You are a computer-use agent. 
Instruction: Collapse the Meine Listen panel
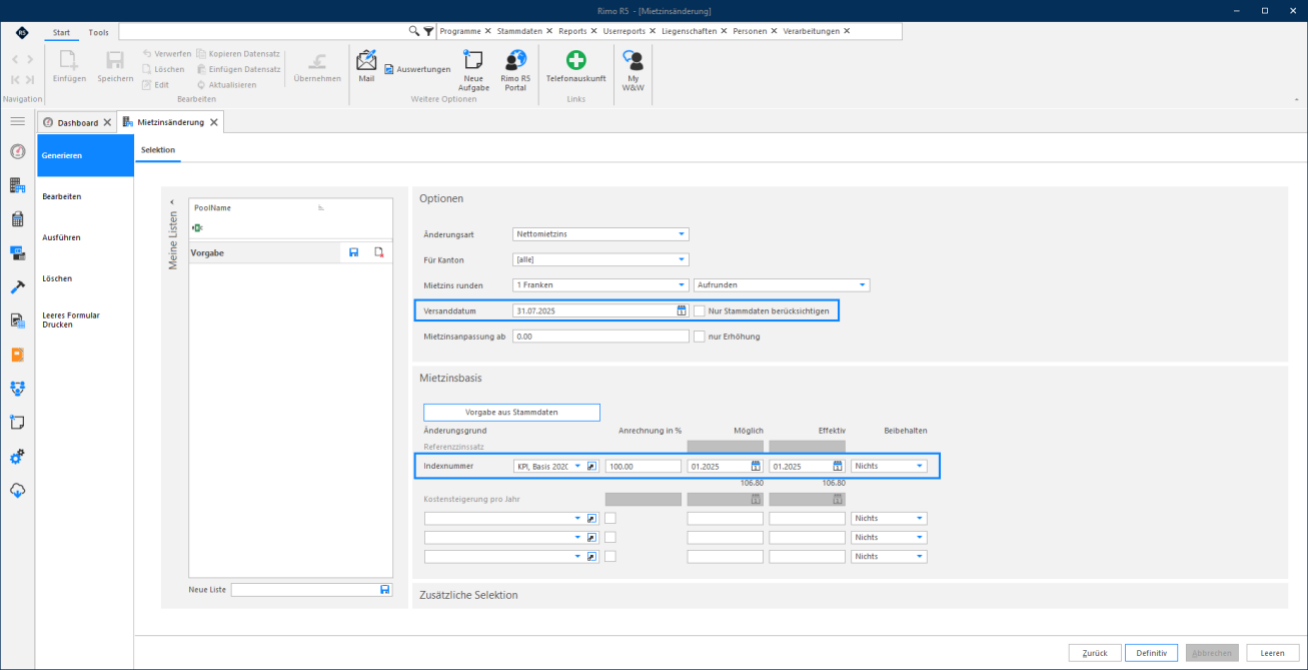coord(172,202)
